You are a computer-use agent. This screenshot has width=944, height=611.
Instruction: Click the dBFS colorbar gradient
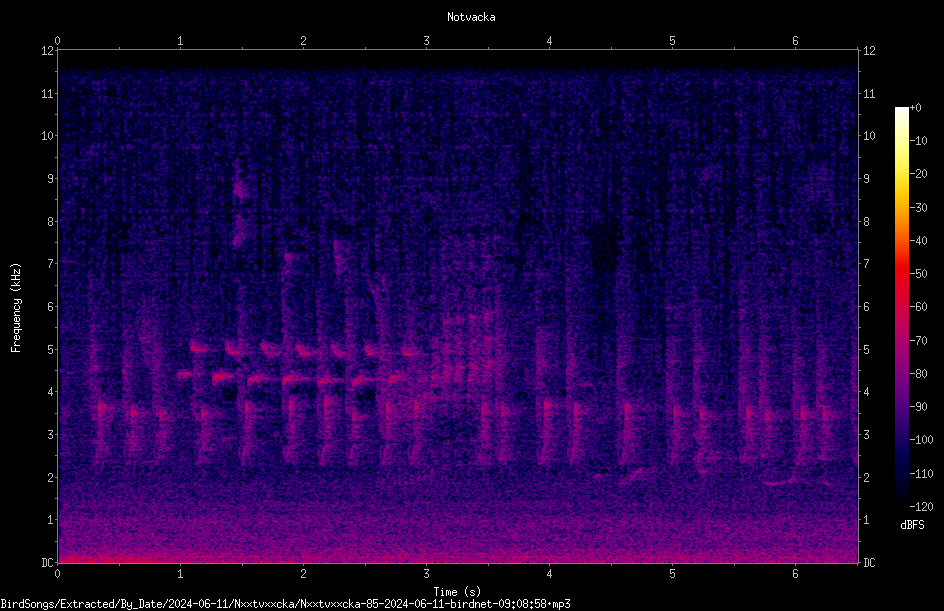[x=901, y=306]
